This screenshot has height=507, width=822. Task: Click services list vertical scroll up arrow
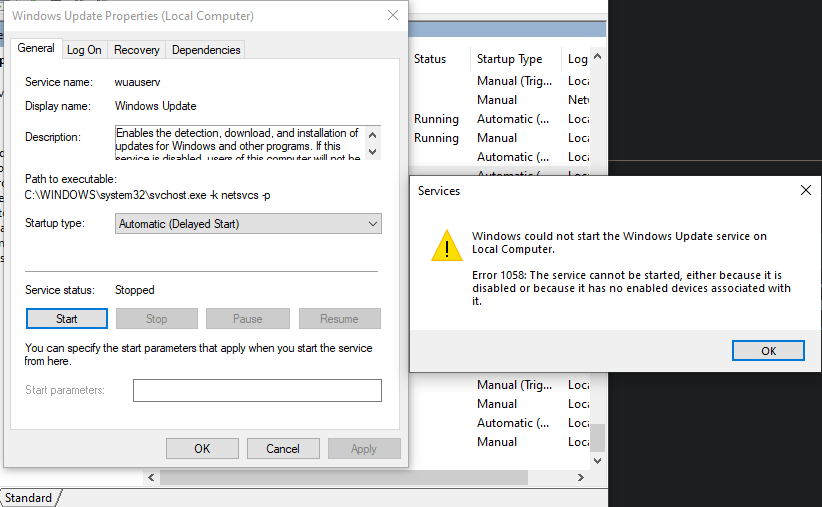click(597, 57)
